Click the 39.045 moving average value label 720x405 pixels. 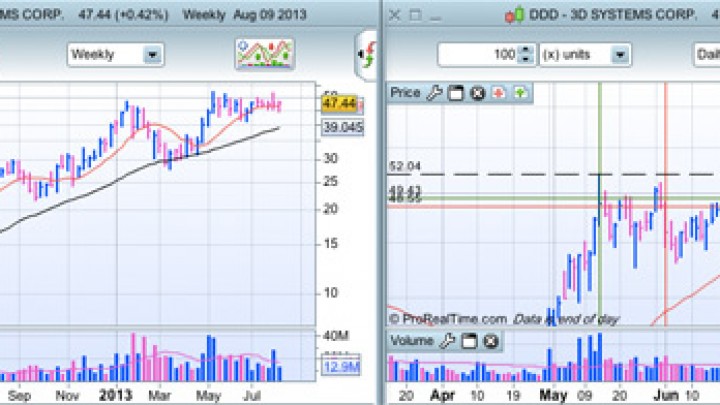click(x=343, y=127)
